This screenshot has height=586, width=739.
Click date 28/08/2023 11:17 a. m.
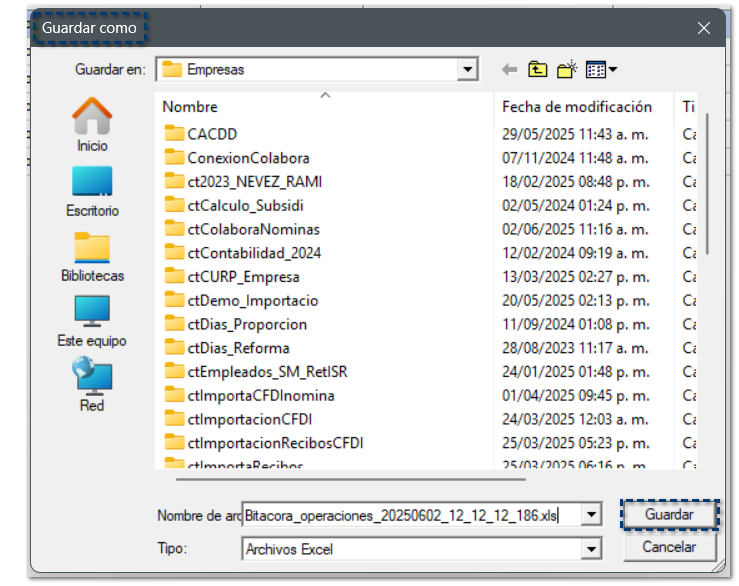(575, 348)
